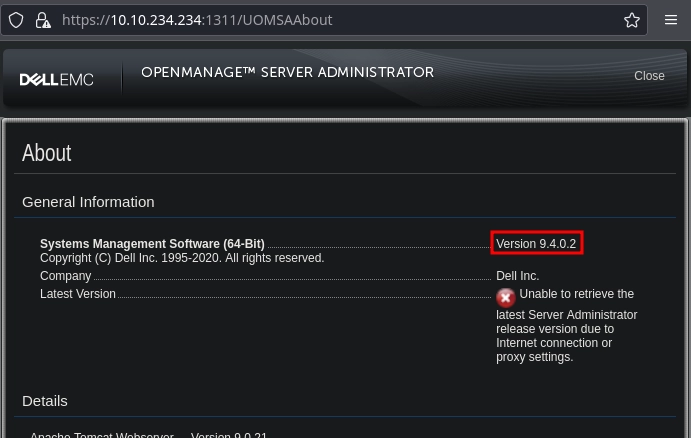The width and height of the screenshot is (691, 438).
Task: Click the Systems Management Software (64-Bit) label
Action: (152, 244)
